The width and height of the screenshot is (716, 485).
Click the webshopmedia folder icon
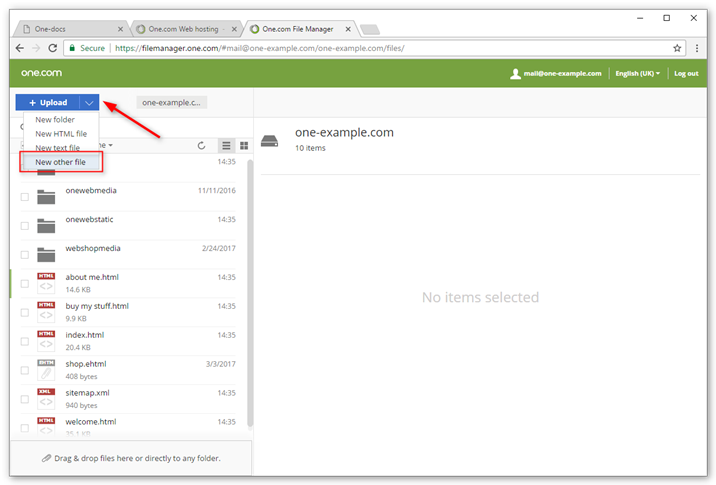[46, 255]
